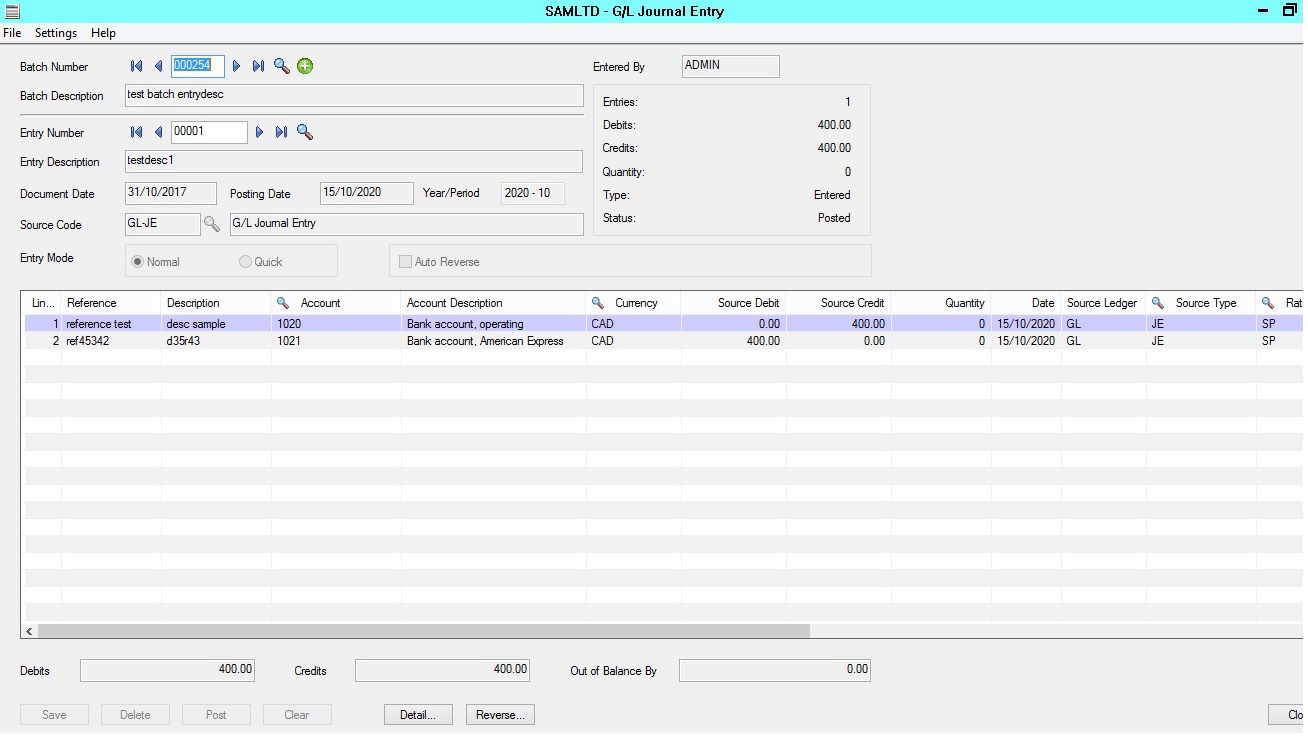The height and width of the screenshot is (739, 1308).
Task: Go to next batch number
Action: point(237,67)
